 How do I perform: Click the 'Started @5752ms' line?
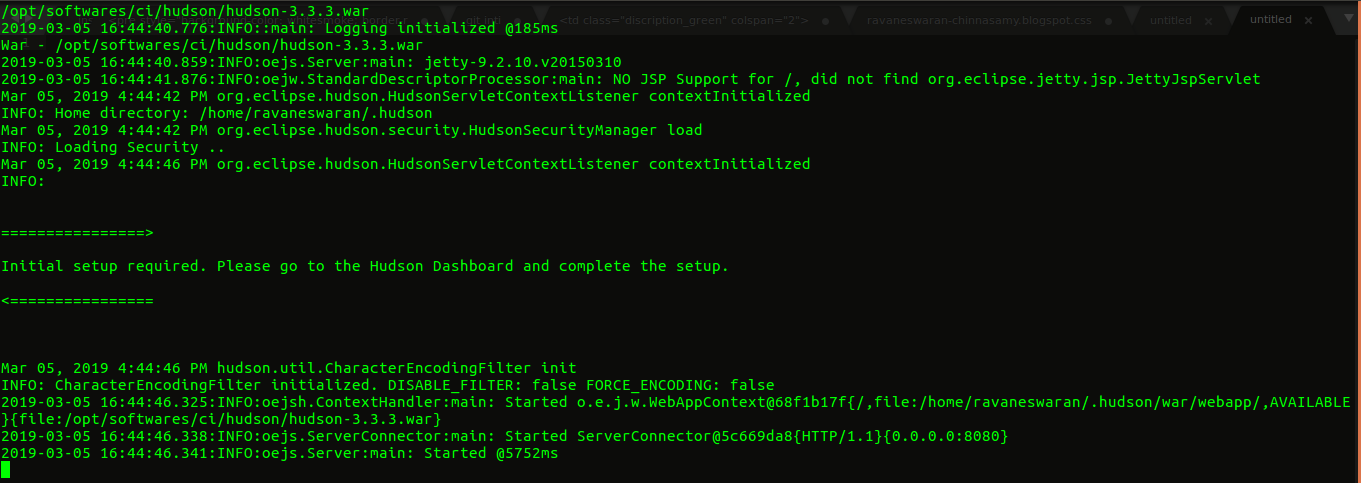pyautogui.click(x=280, y=454)
